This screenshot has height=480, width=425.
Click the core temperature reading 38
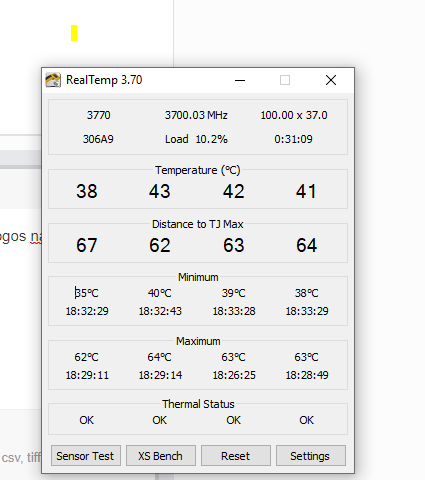click(87, 191)
